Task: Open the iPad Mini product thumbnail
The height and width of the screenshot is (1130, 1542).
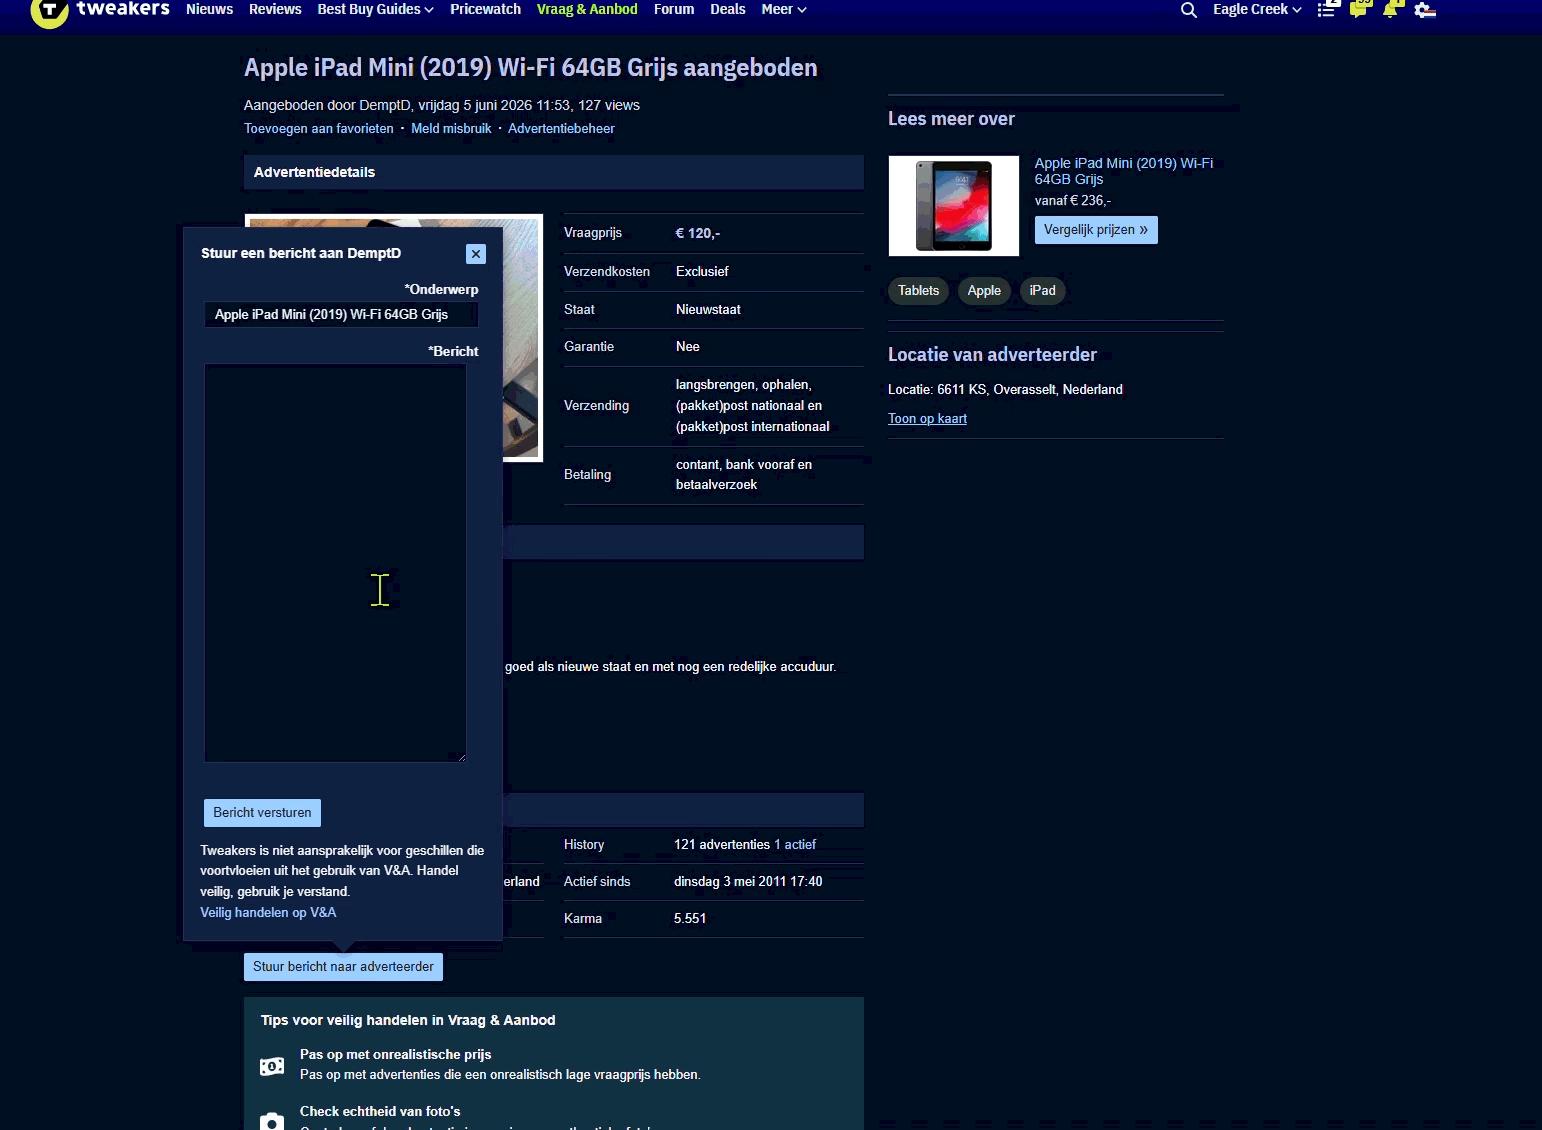Action: click(x=954, y=206)
